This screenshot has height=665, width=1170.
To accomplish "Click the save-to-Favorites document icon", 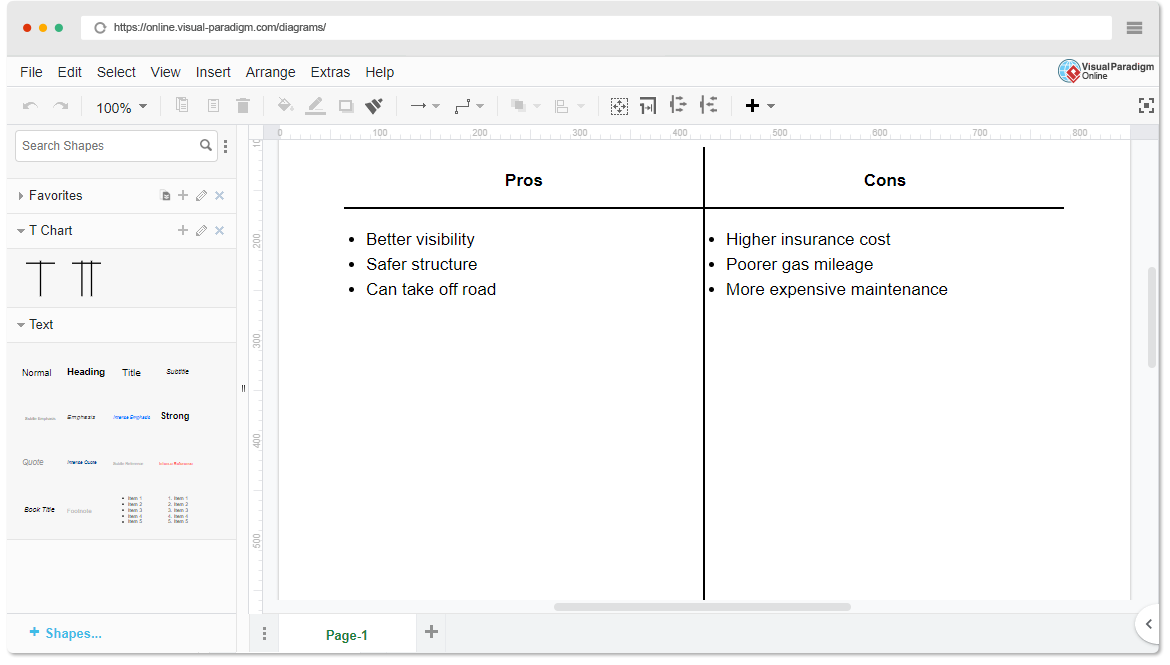I will pyautogui.click(x=166, y=196).
